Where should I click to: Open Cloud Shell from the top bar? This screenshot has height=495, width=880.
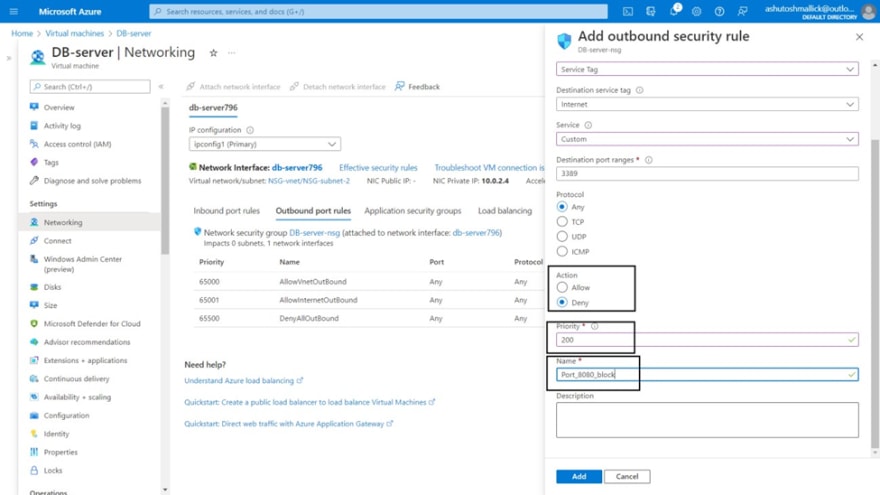click(x=628, y=11)
